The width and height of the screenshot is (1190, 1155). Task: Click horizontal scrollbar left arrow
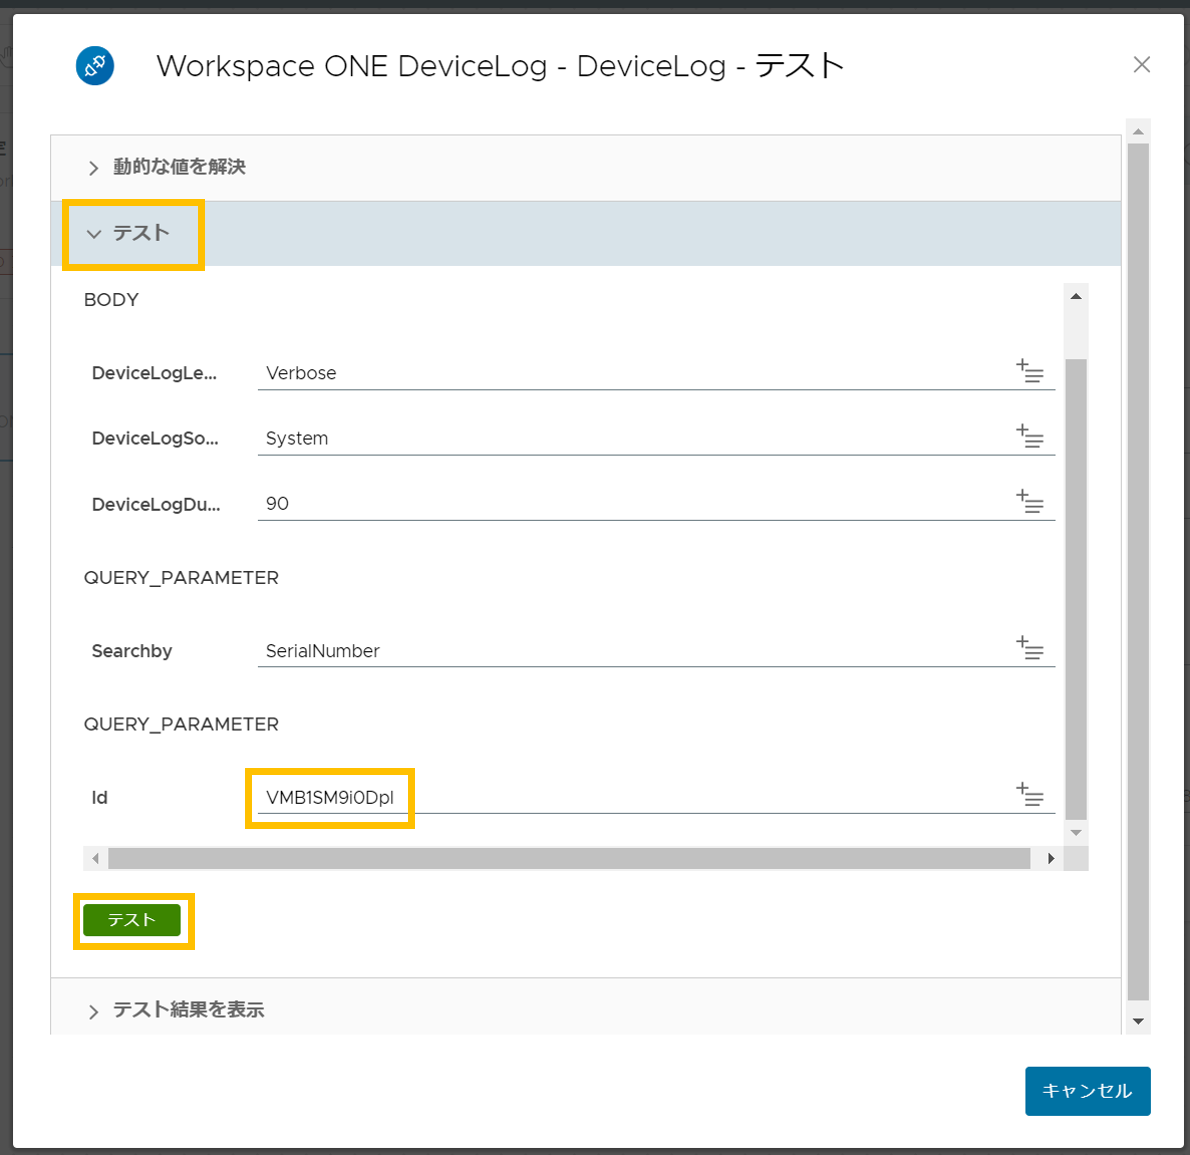point(95,858)
